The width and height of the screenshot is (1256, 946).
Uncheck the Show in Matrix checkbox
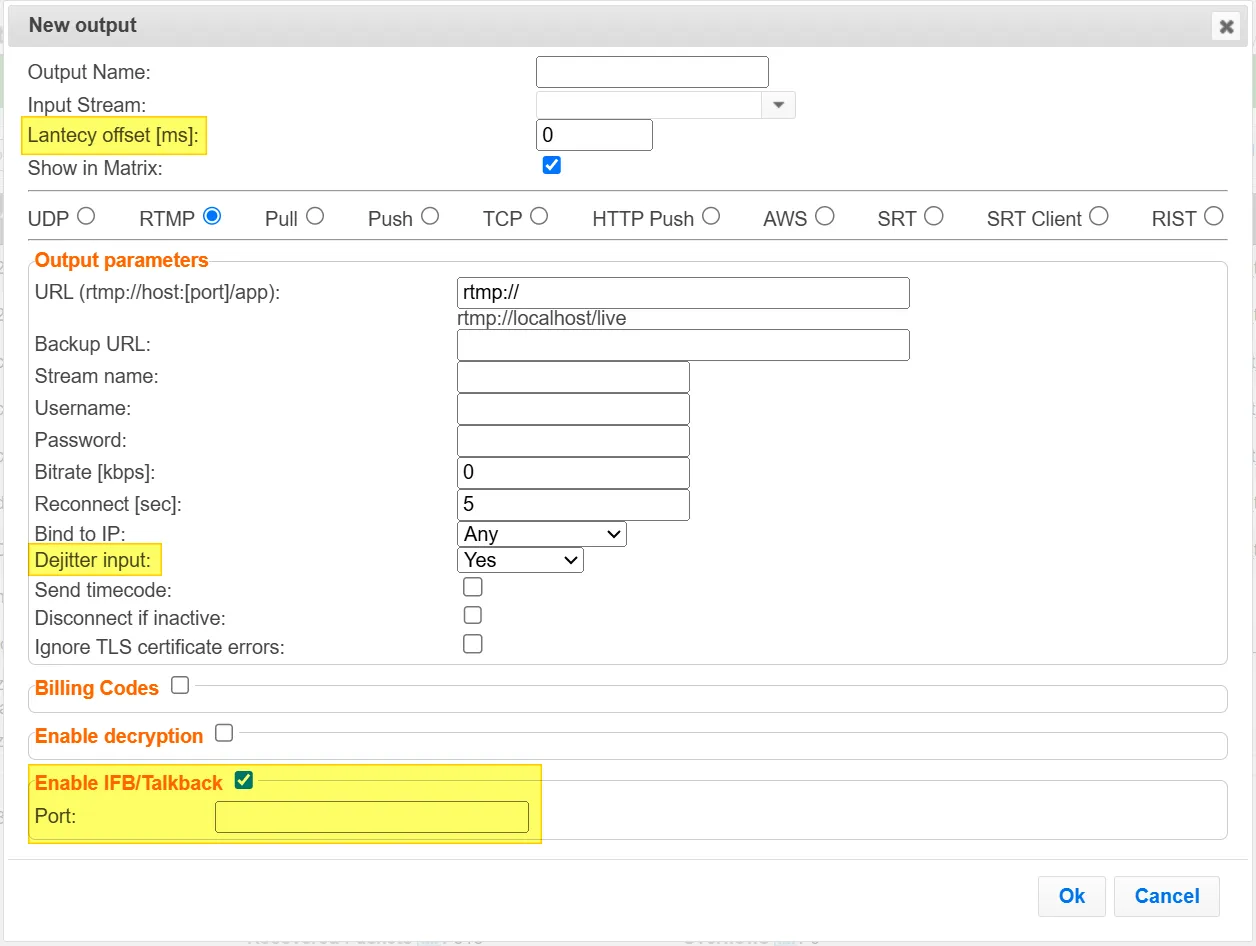click(x=552, y=165)
